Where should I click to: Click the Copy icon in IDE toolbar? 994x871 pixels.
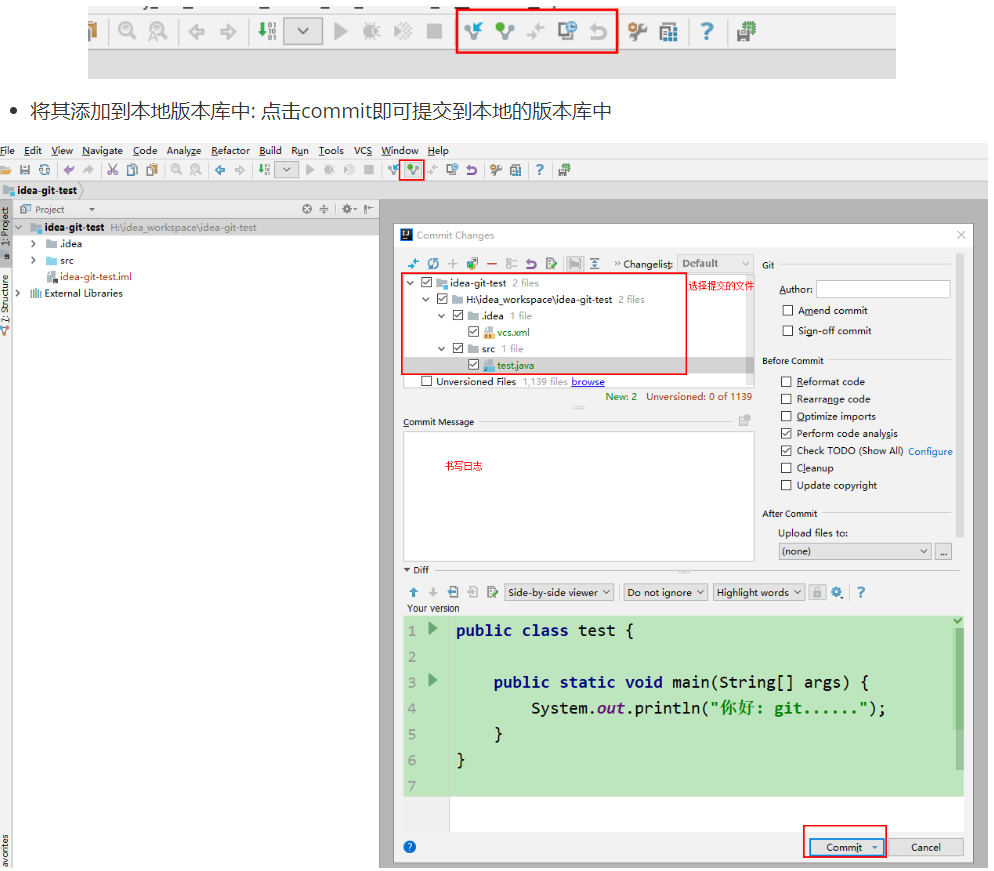point(132,170)
